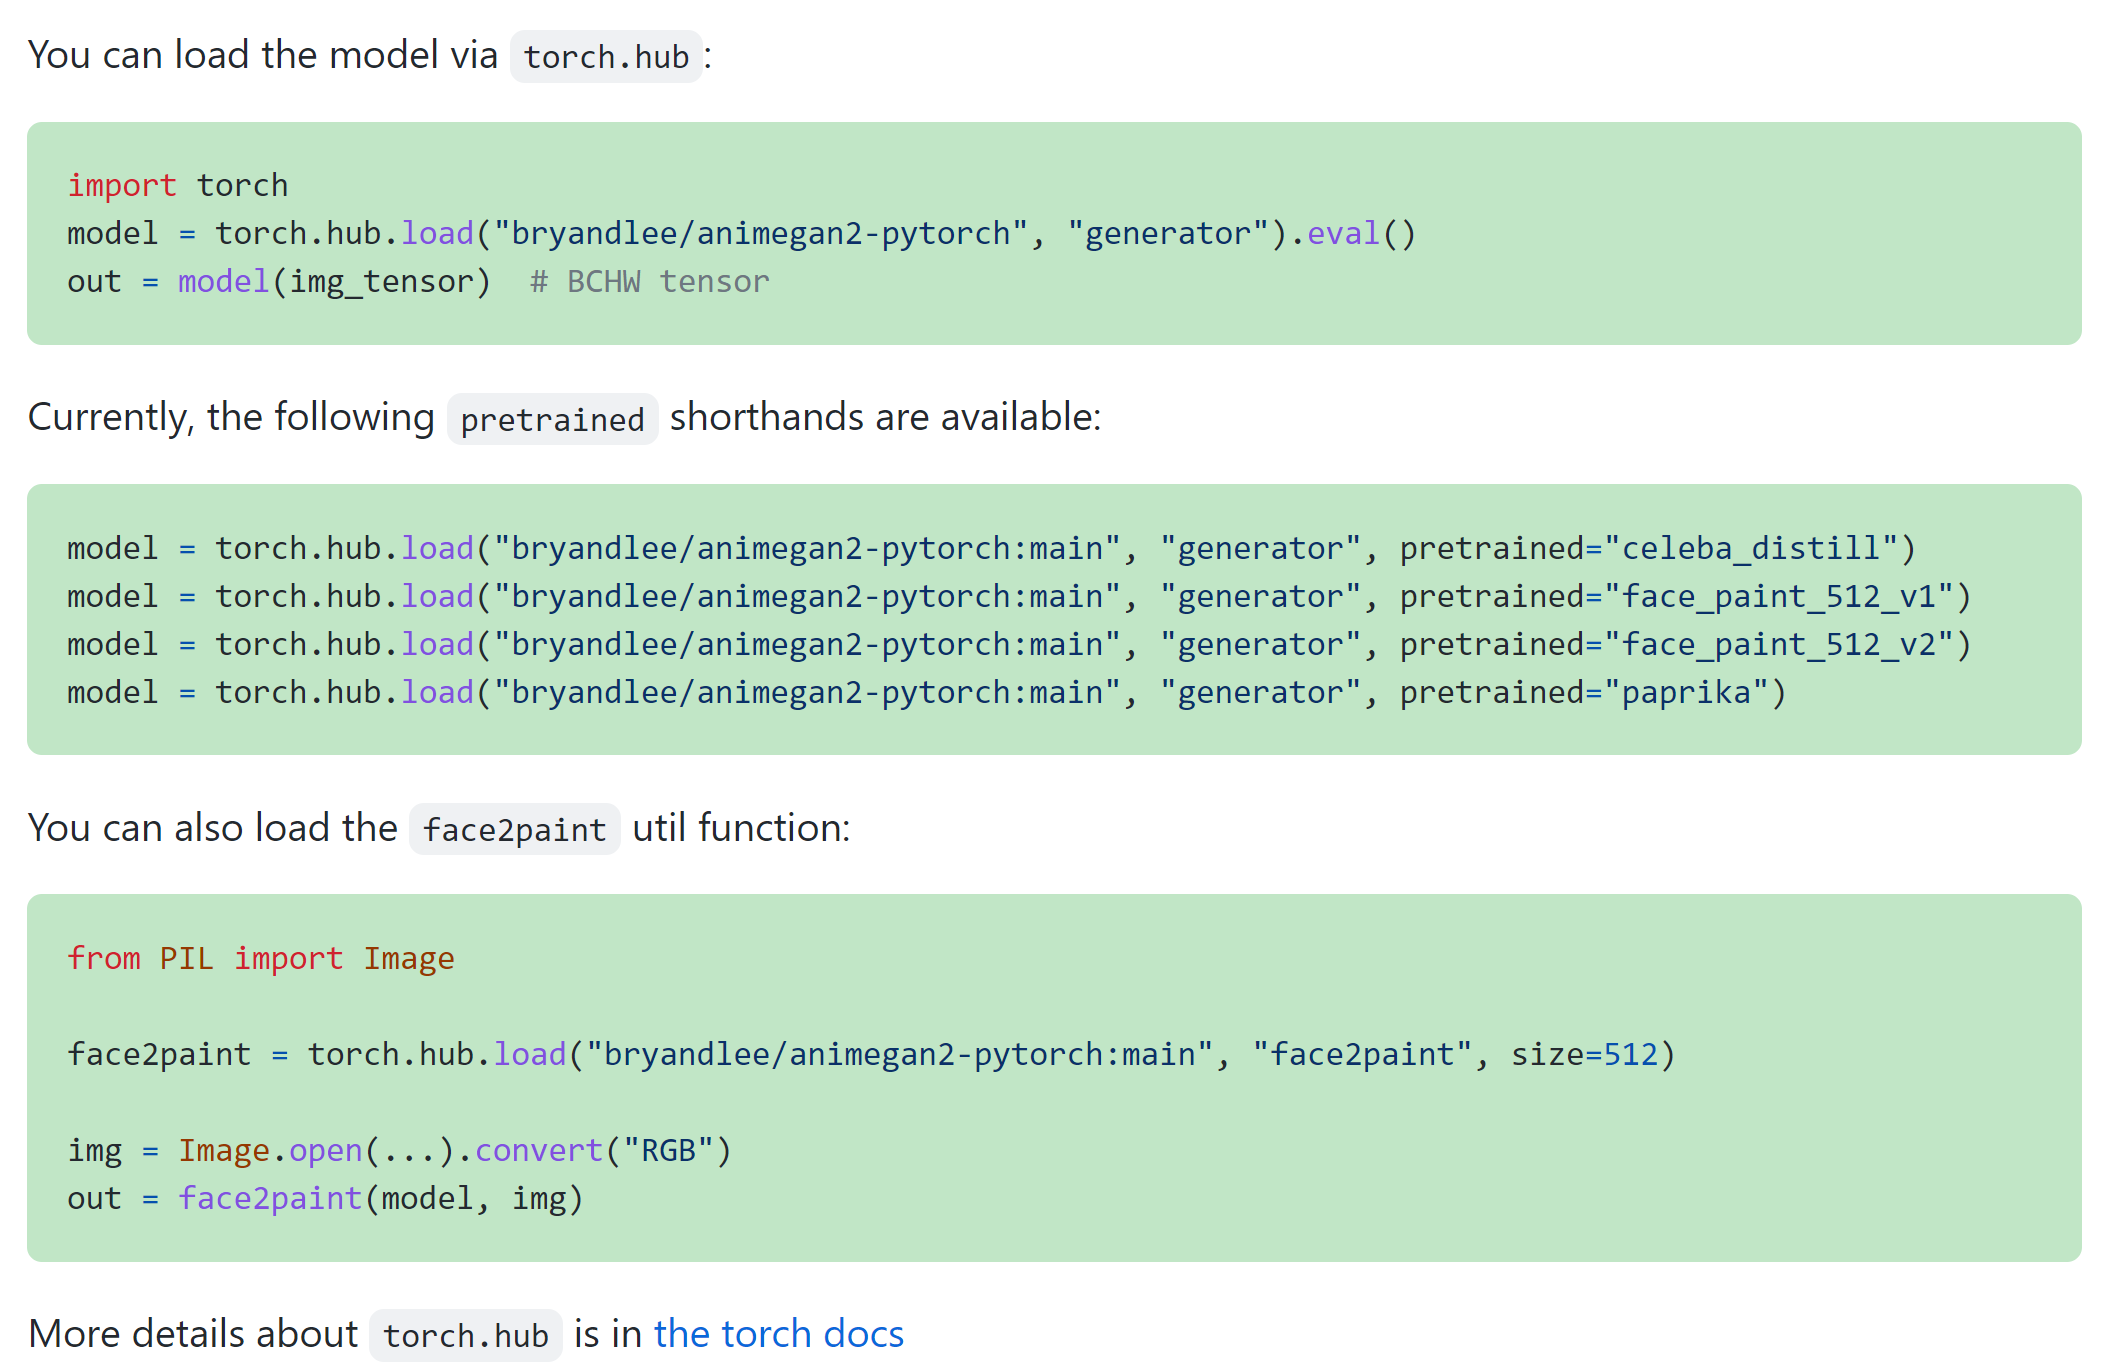Click the 'import torch' code line
Image resolution: width=2108 pixels, height=1372 pixels.
tap(178, 185)
